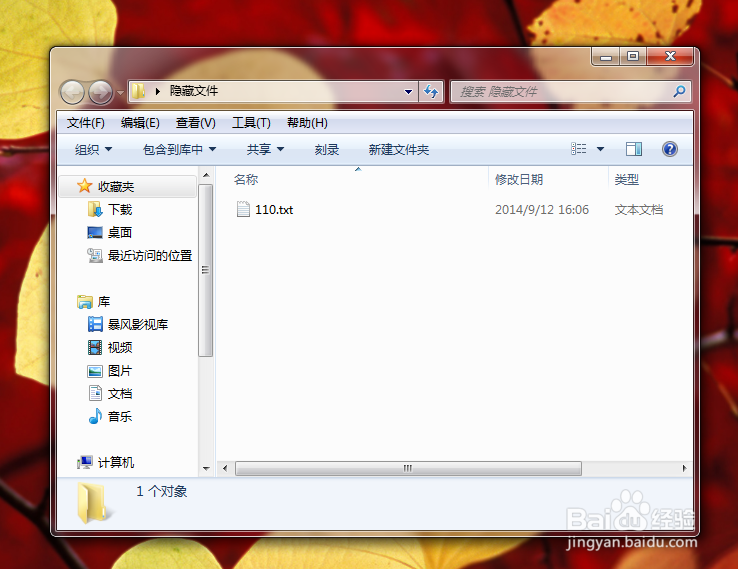The image size is (738, 569).
Task: Sort by the 类型 column header
Action: coord(626,179)
